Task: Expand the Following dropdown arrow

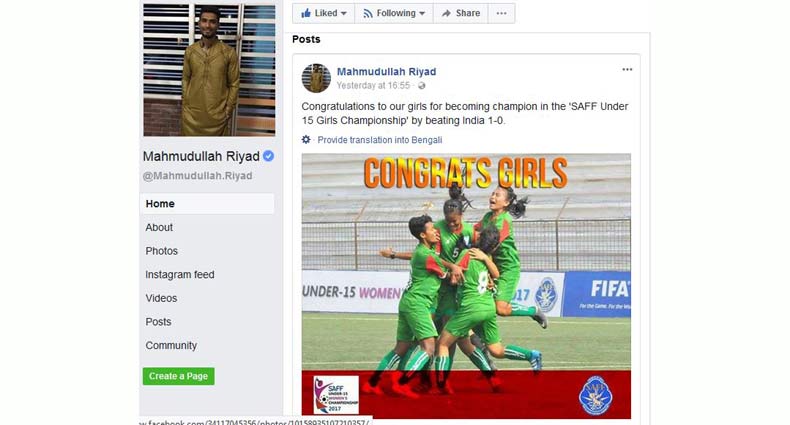Action: click(422, 14)
